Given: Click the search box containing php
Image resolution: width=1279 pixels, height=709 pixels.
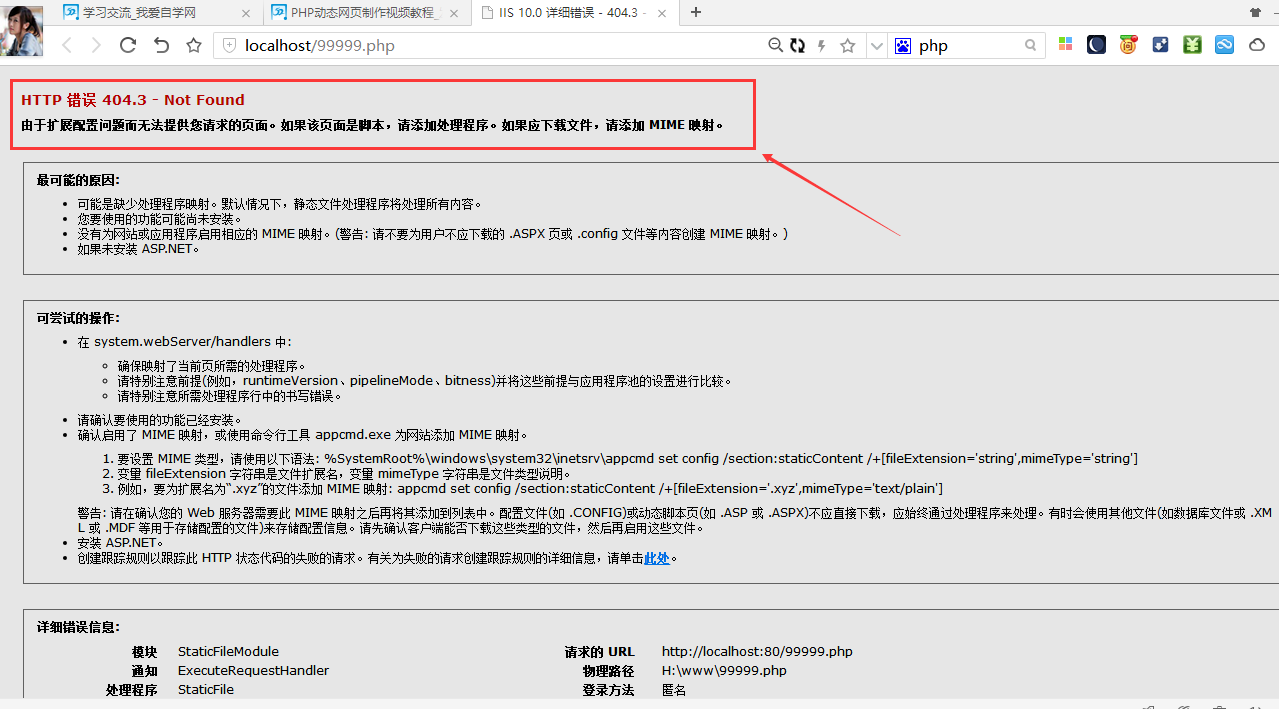Looking at the screenshot, I should [x=968, y=46].
